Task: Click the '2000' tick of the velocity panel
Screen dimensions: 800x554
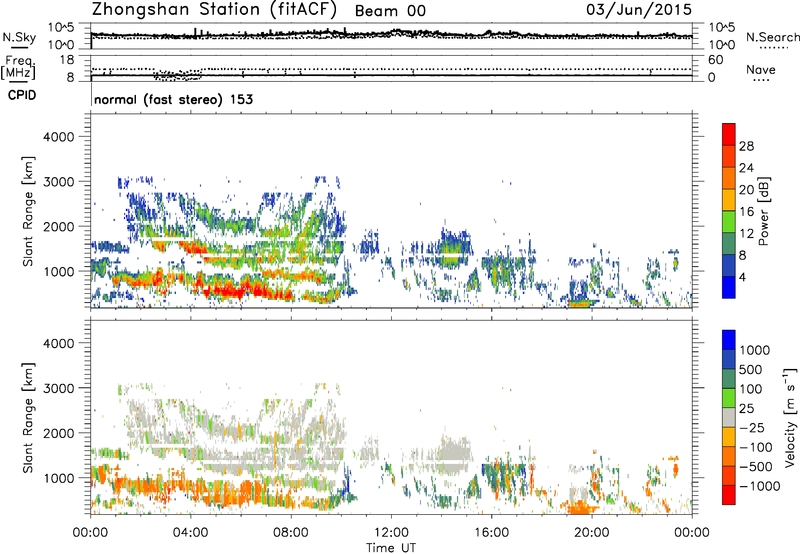Action: 58,433
